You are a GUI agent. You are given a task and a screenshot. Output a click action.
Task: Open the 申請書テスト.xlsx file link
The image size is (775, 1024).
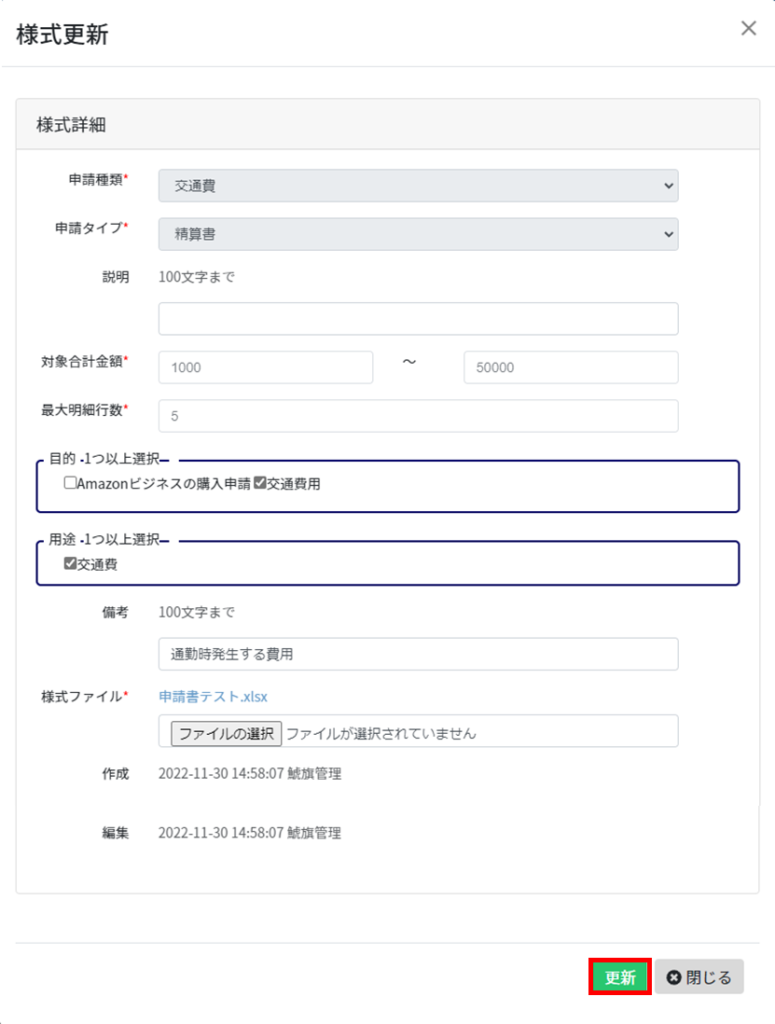(x=213, y=697)
